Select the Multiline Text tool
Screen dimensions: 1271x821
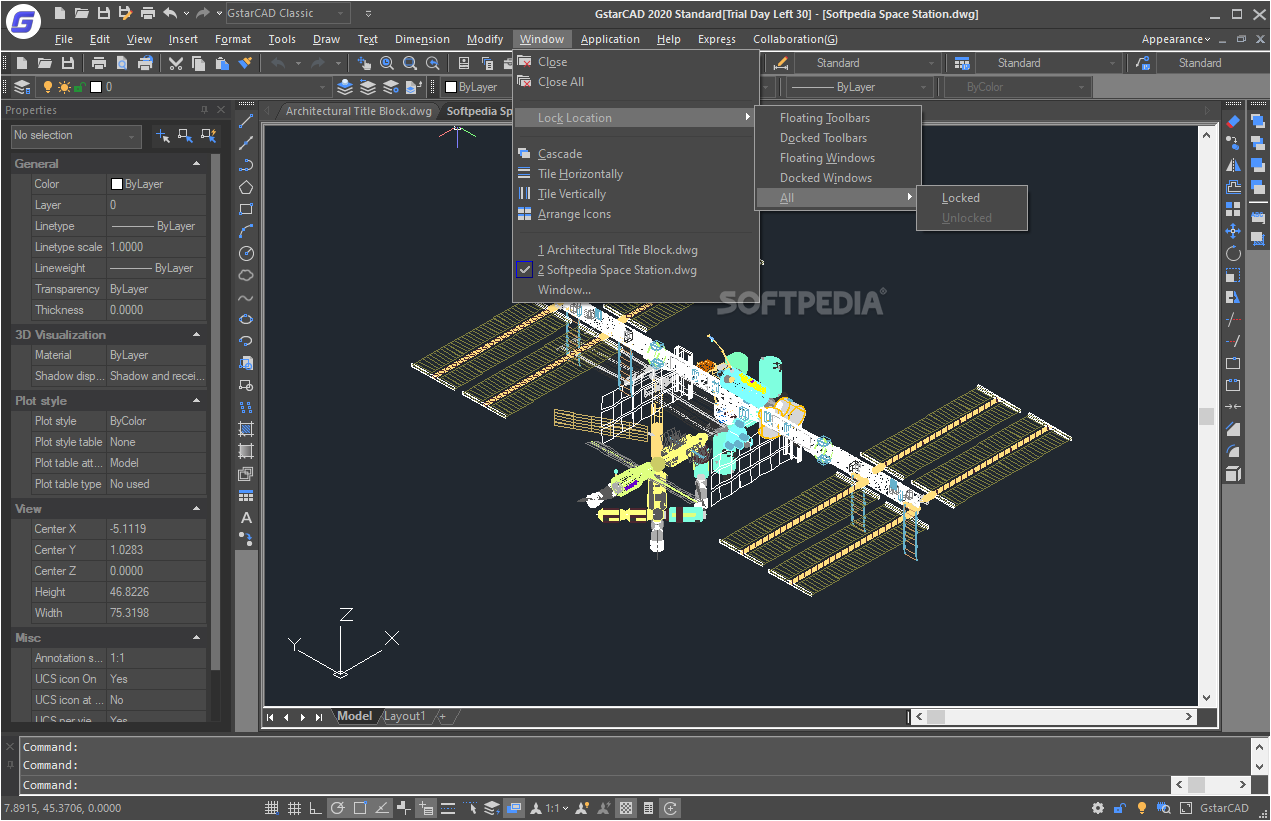pos(246,517)
